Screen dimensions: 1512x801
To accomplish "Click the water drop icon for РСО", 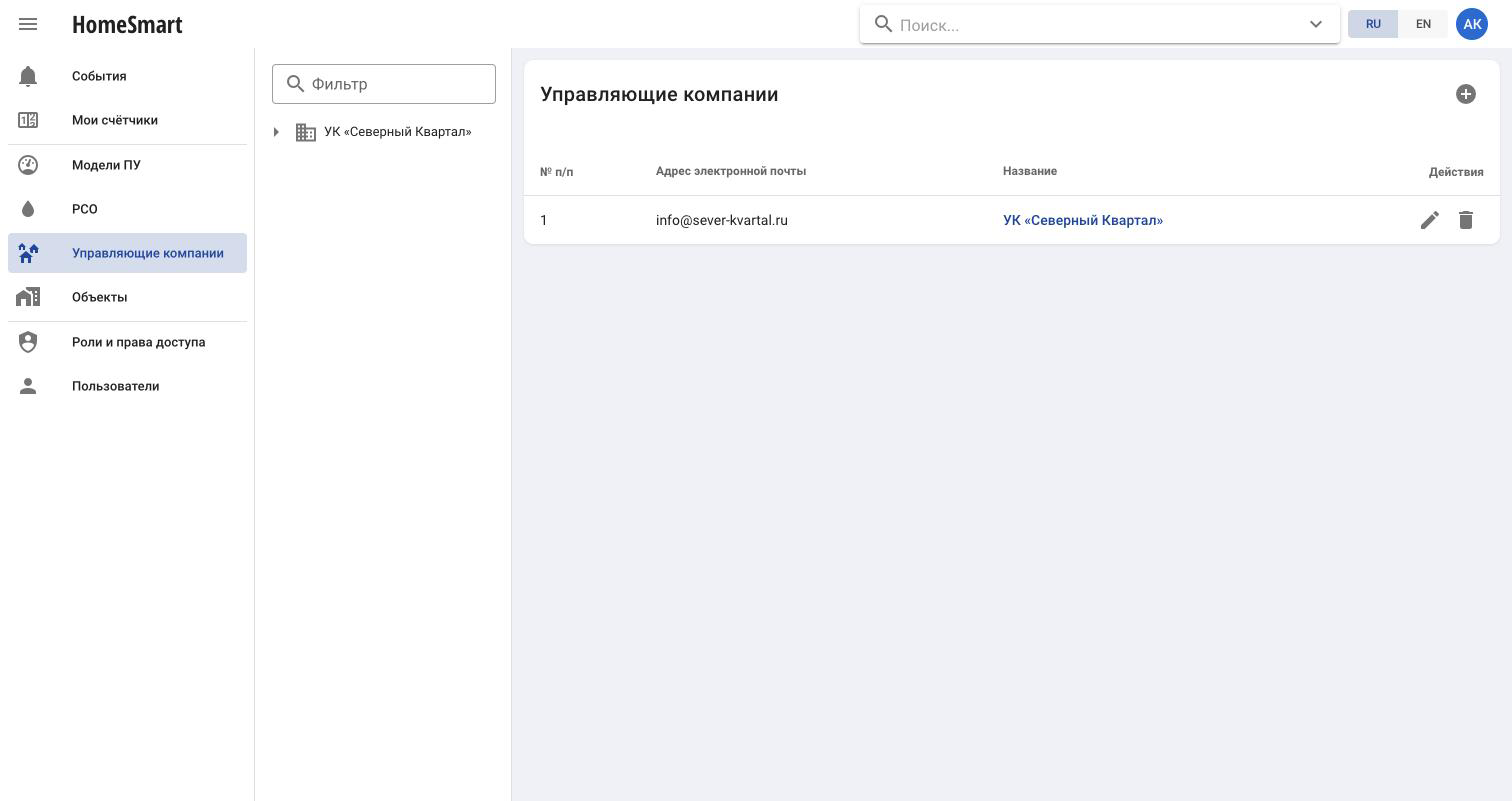I will [x=28, y=209].
